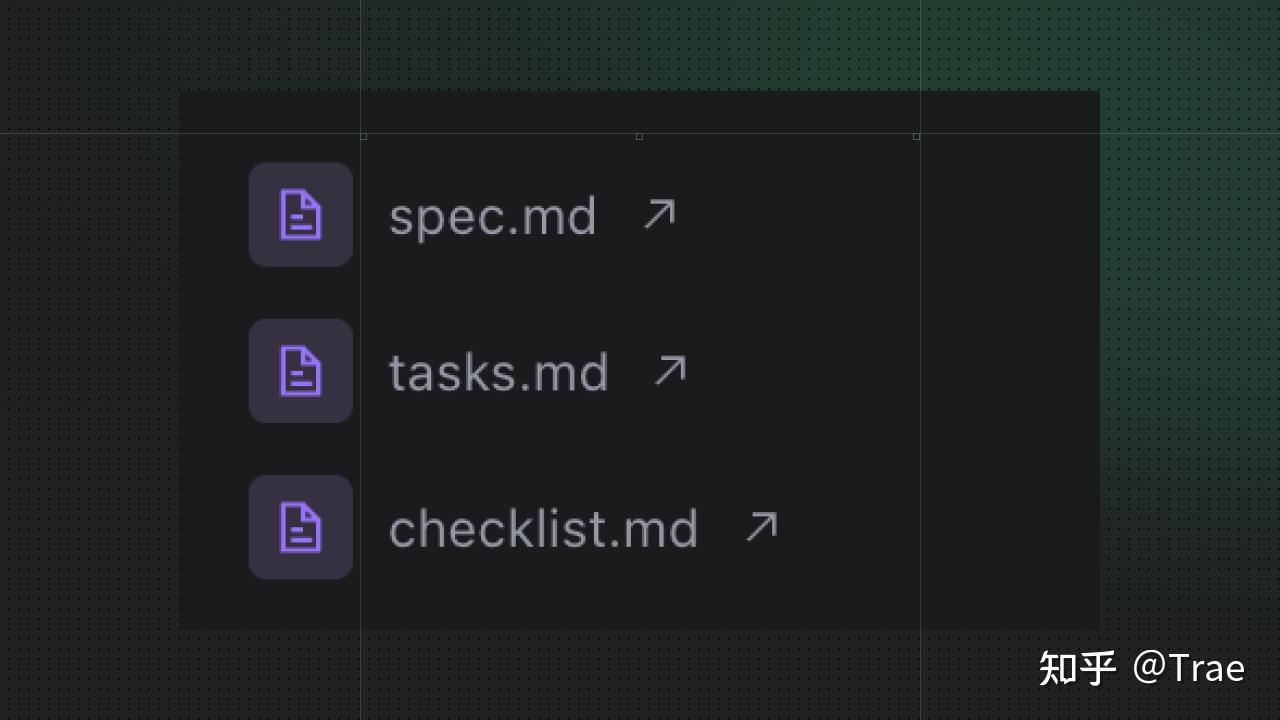Click the document icon next to tasks.md
This screenshot has height=720, width=1280.
301,371
